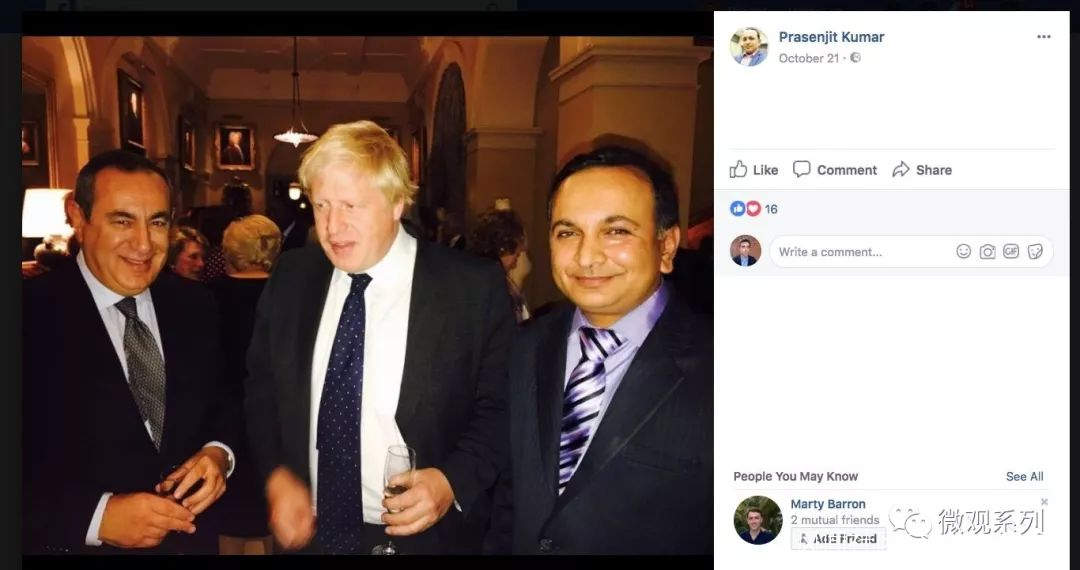The width and height of the screenshot is (1080, 570).
Task: Click the Comment speech bubble button
Action: [x=835, y=170]
